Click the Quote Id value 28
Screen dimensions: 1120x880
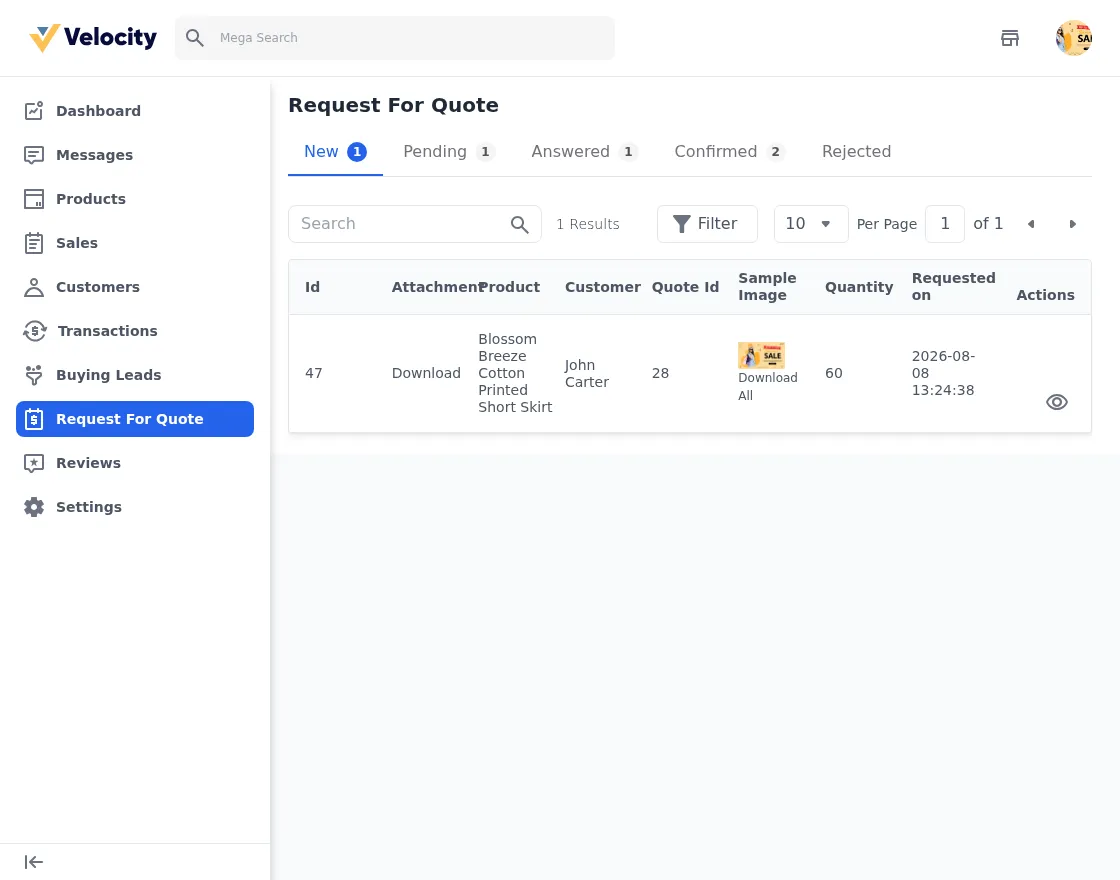pyautogui.click(x=660, y=374)
